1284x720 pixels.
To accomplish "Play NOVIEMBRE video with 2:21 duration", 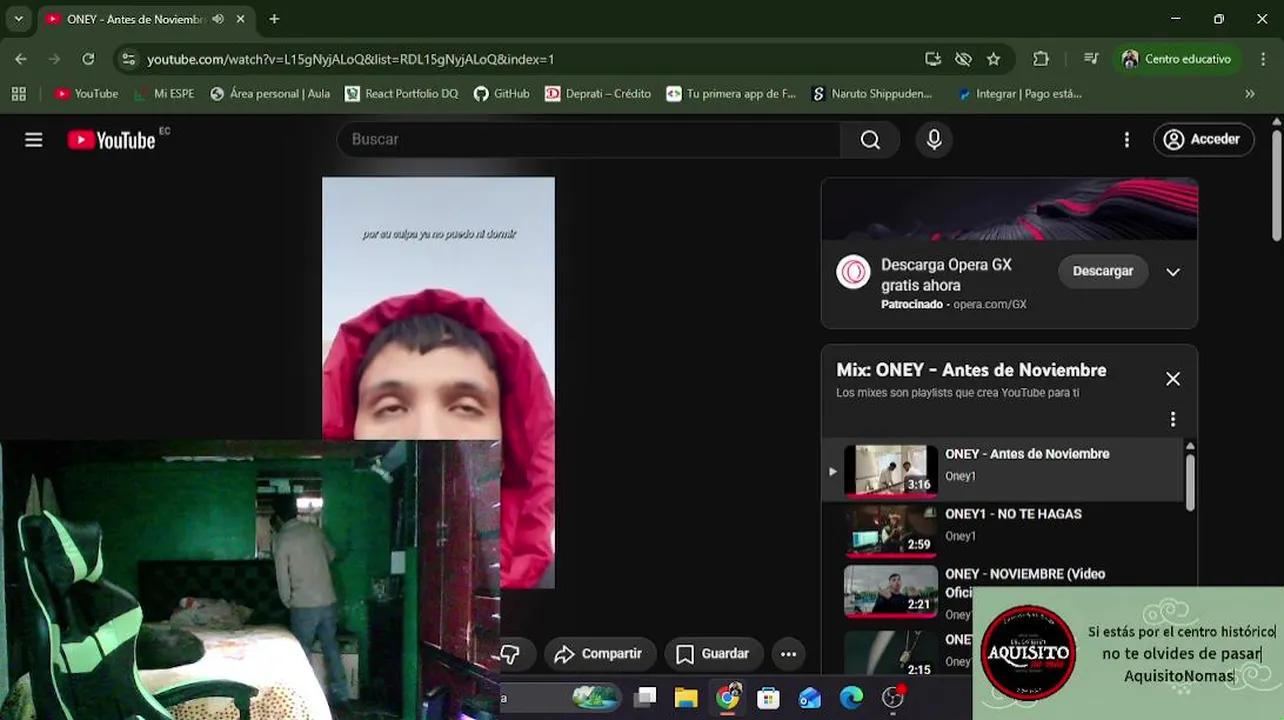I will pyautogui.click(x=891, y=590).
